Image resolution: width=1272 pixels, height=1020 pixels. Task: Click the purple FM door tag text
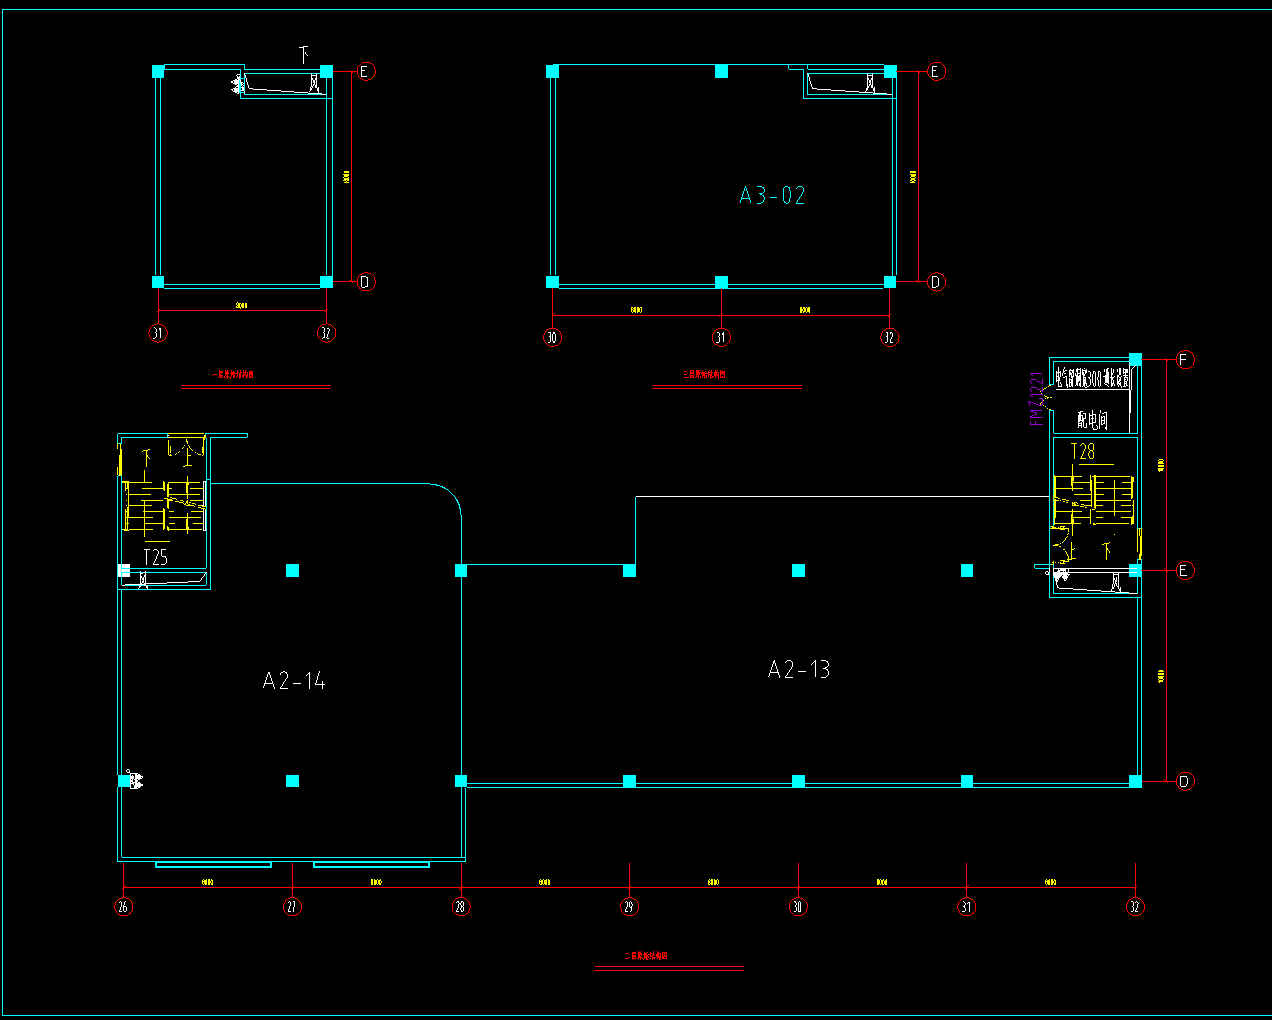coord(1037,399)
